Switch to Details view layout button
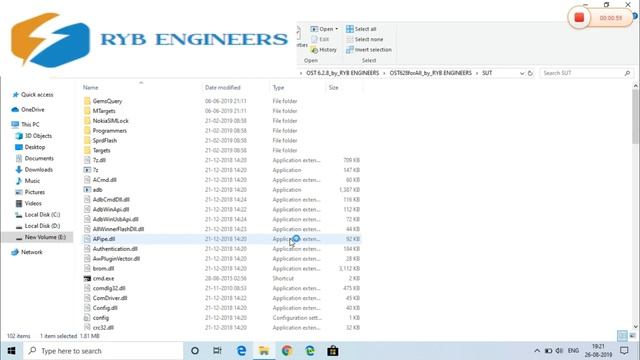The width and height of the screenshot is (640, 360). click(x=622, y=336)
